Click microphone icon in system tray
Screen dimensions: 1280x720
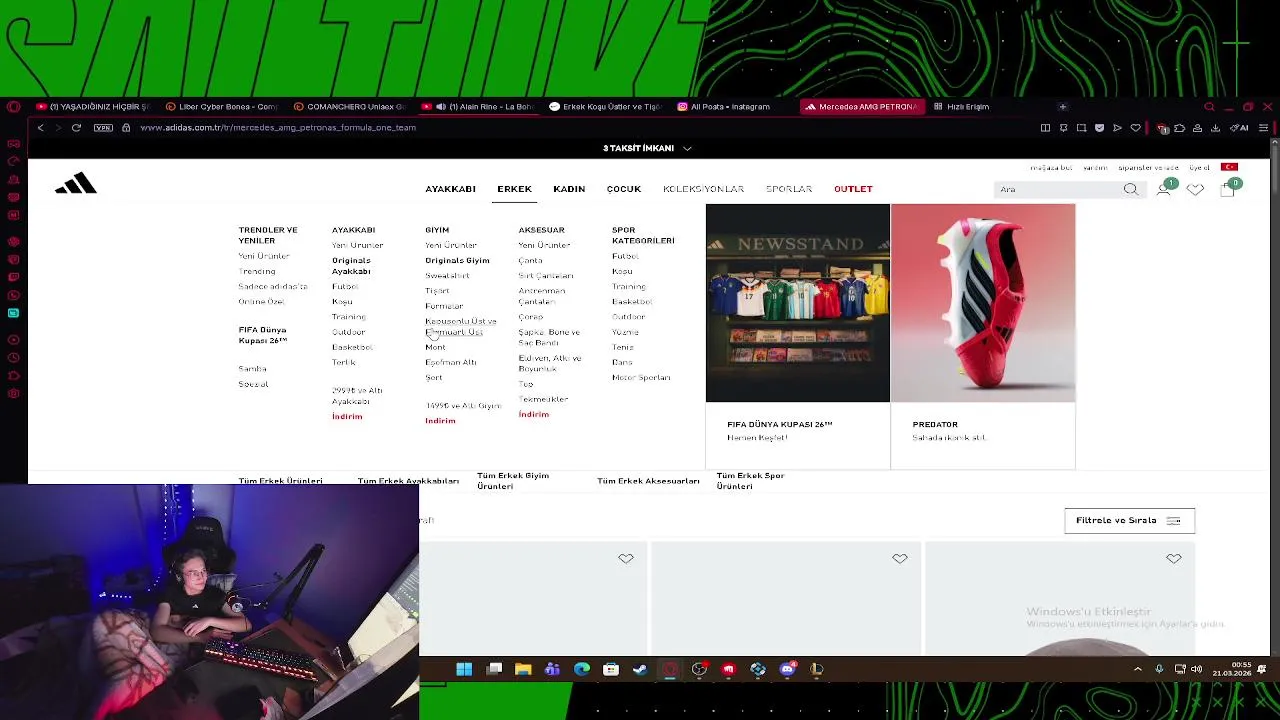(1160, 669)
